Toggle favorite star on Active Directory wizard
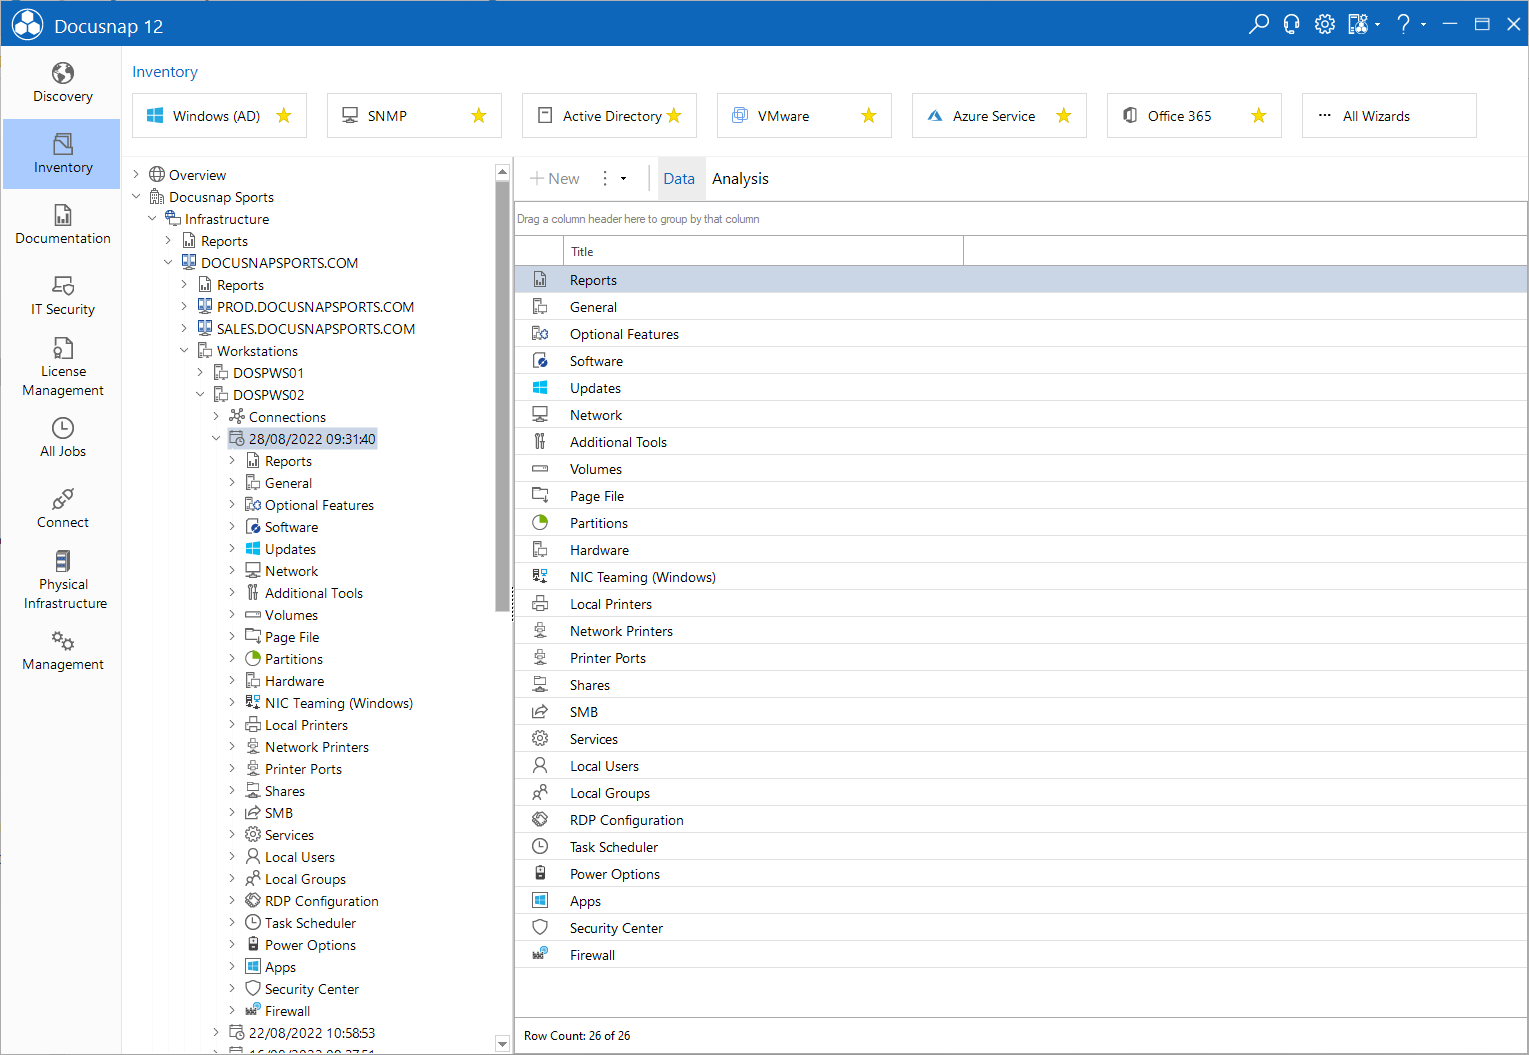The width and height of the screenshot is (1529, 1055). point(674,116)
